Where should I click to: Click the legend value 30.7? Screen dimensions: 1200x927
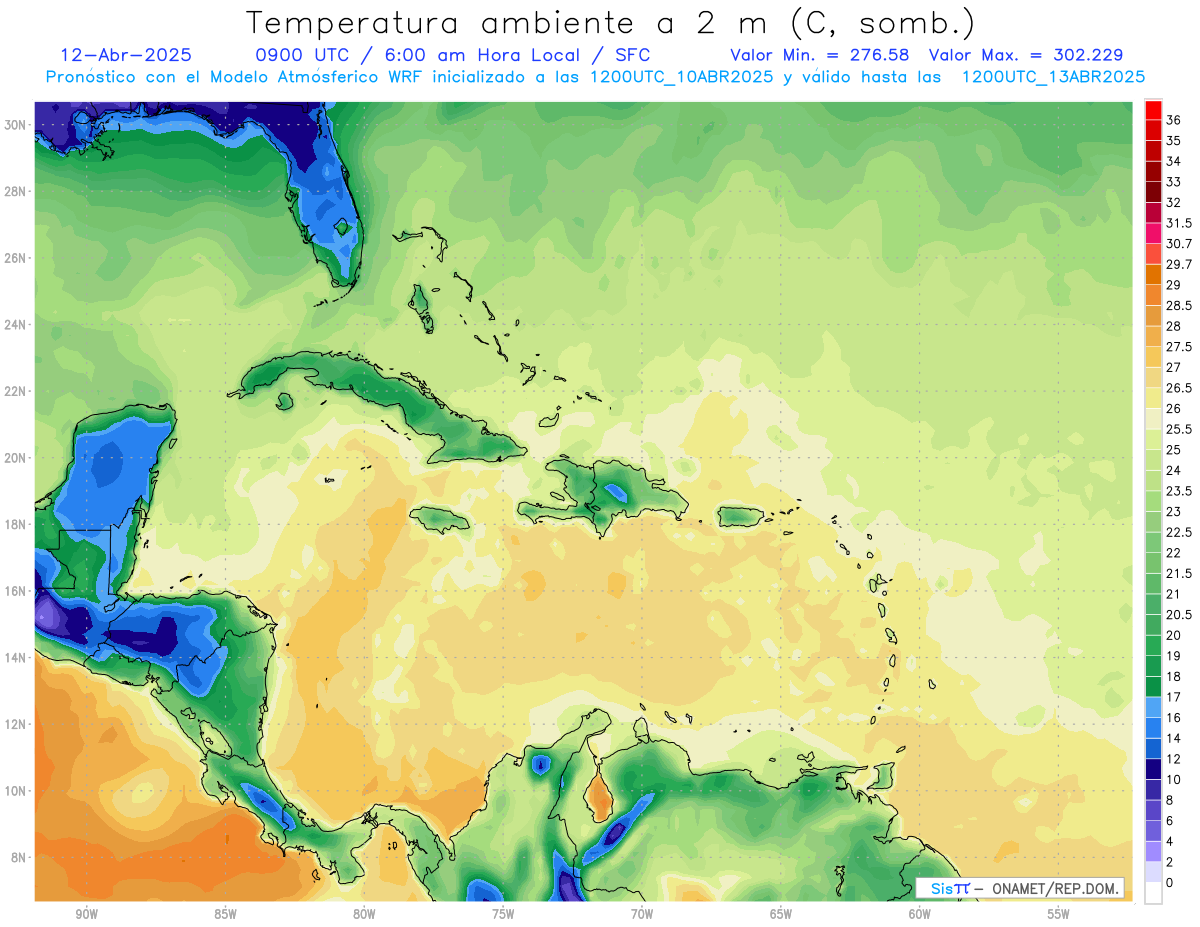pyautogui.click(x=1179, y=243)
